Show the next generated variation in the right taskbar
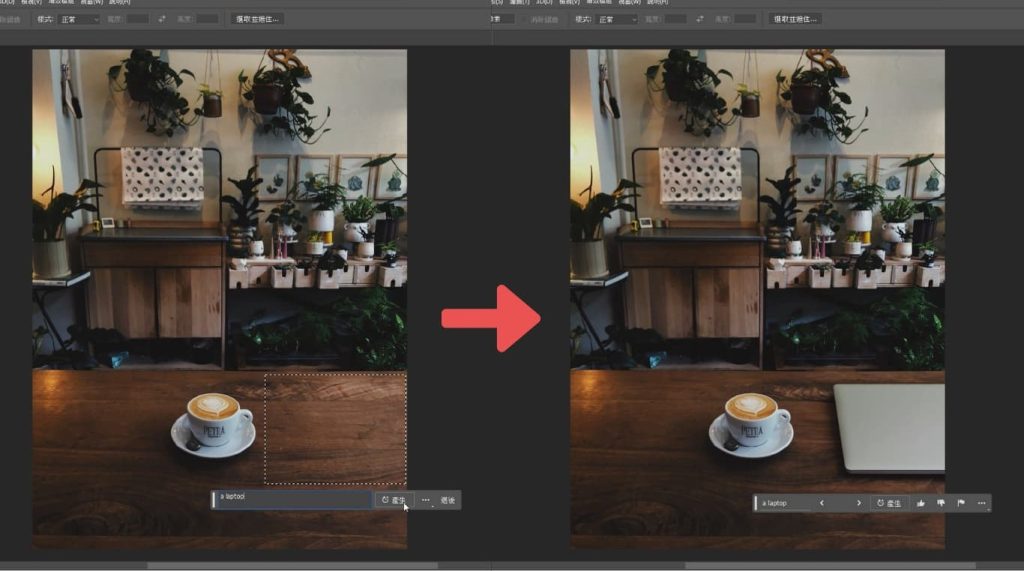The image size is (1024, 571). click(x=859, y=503)
